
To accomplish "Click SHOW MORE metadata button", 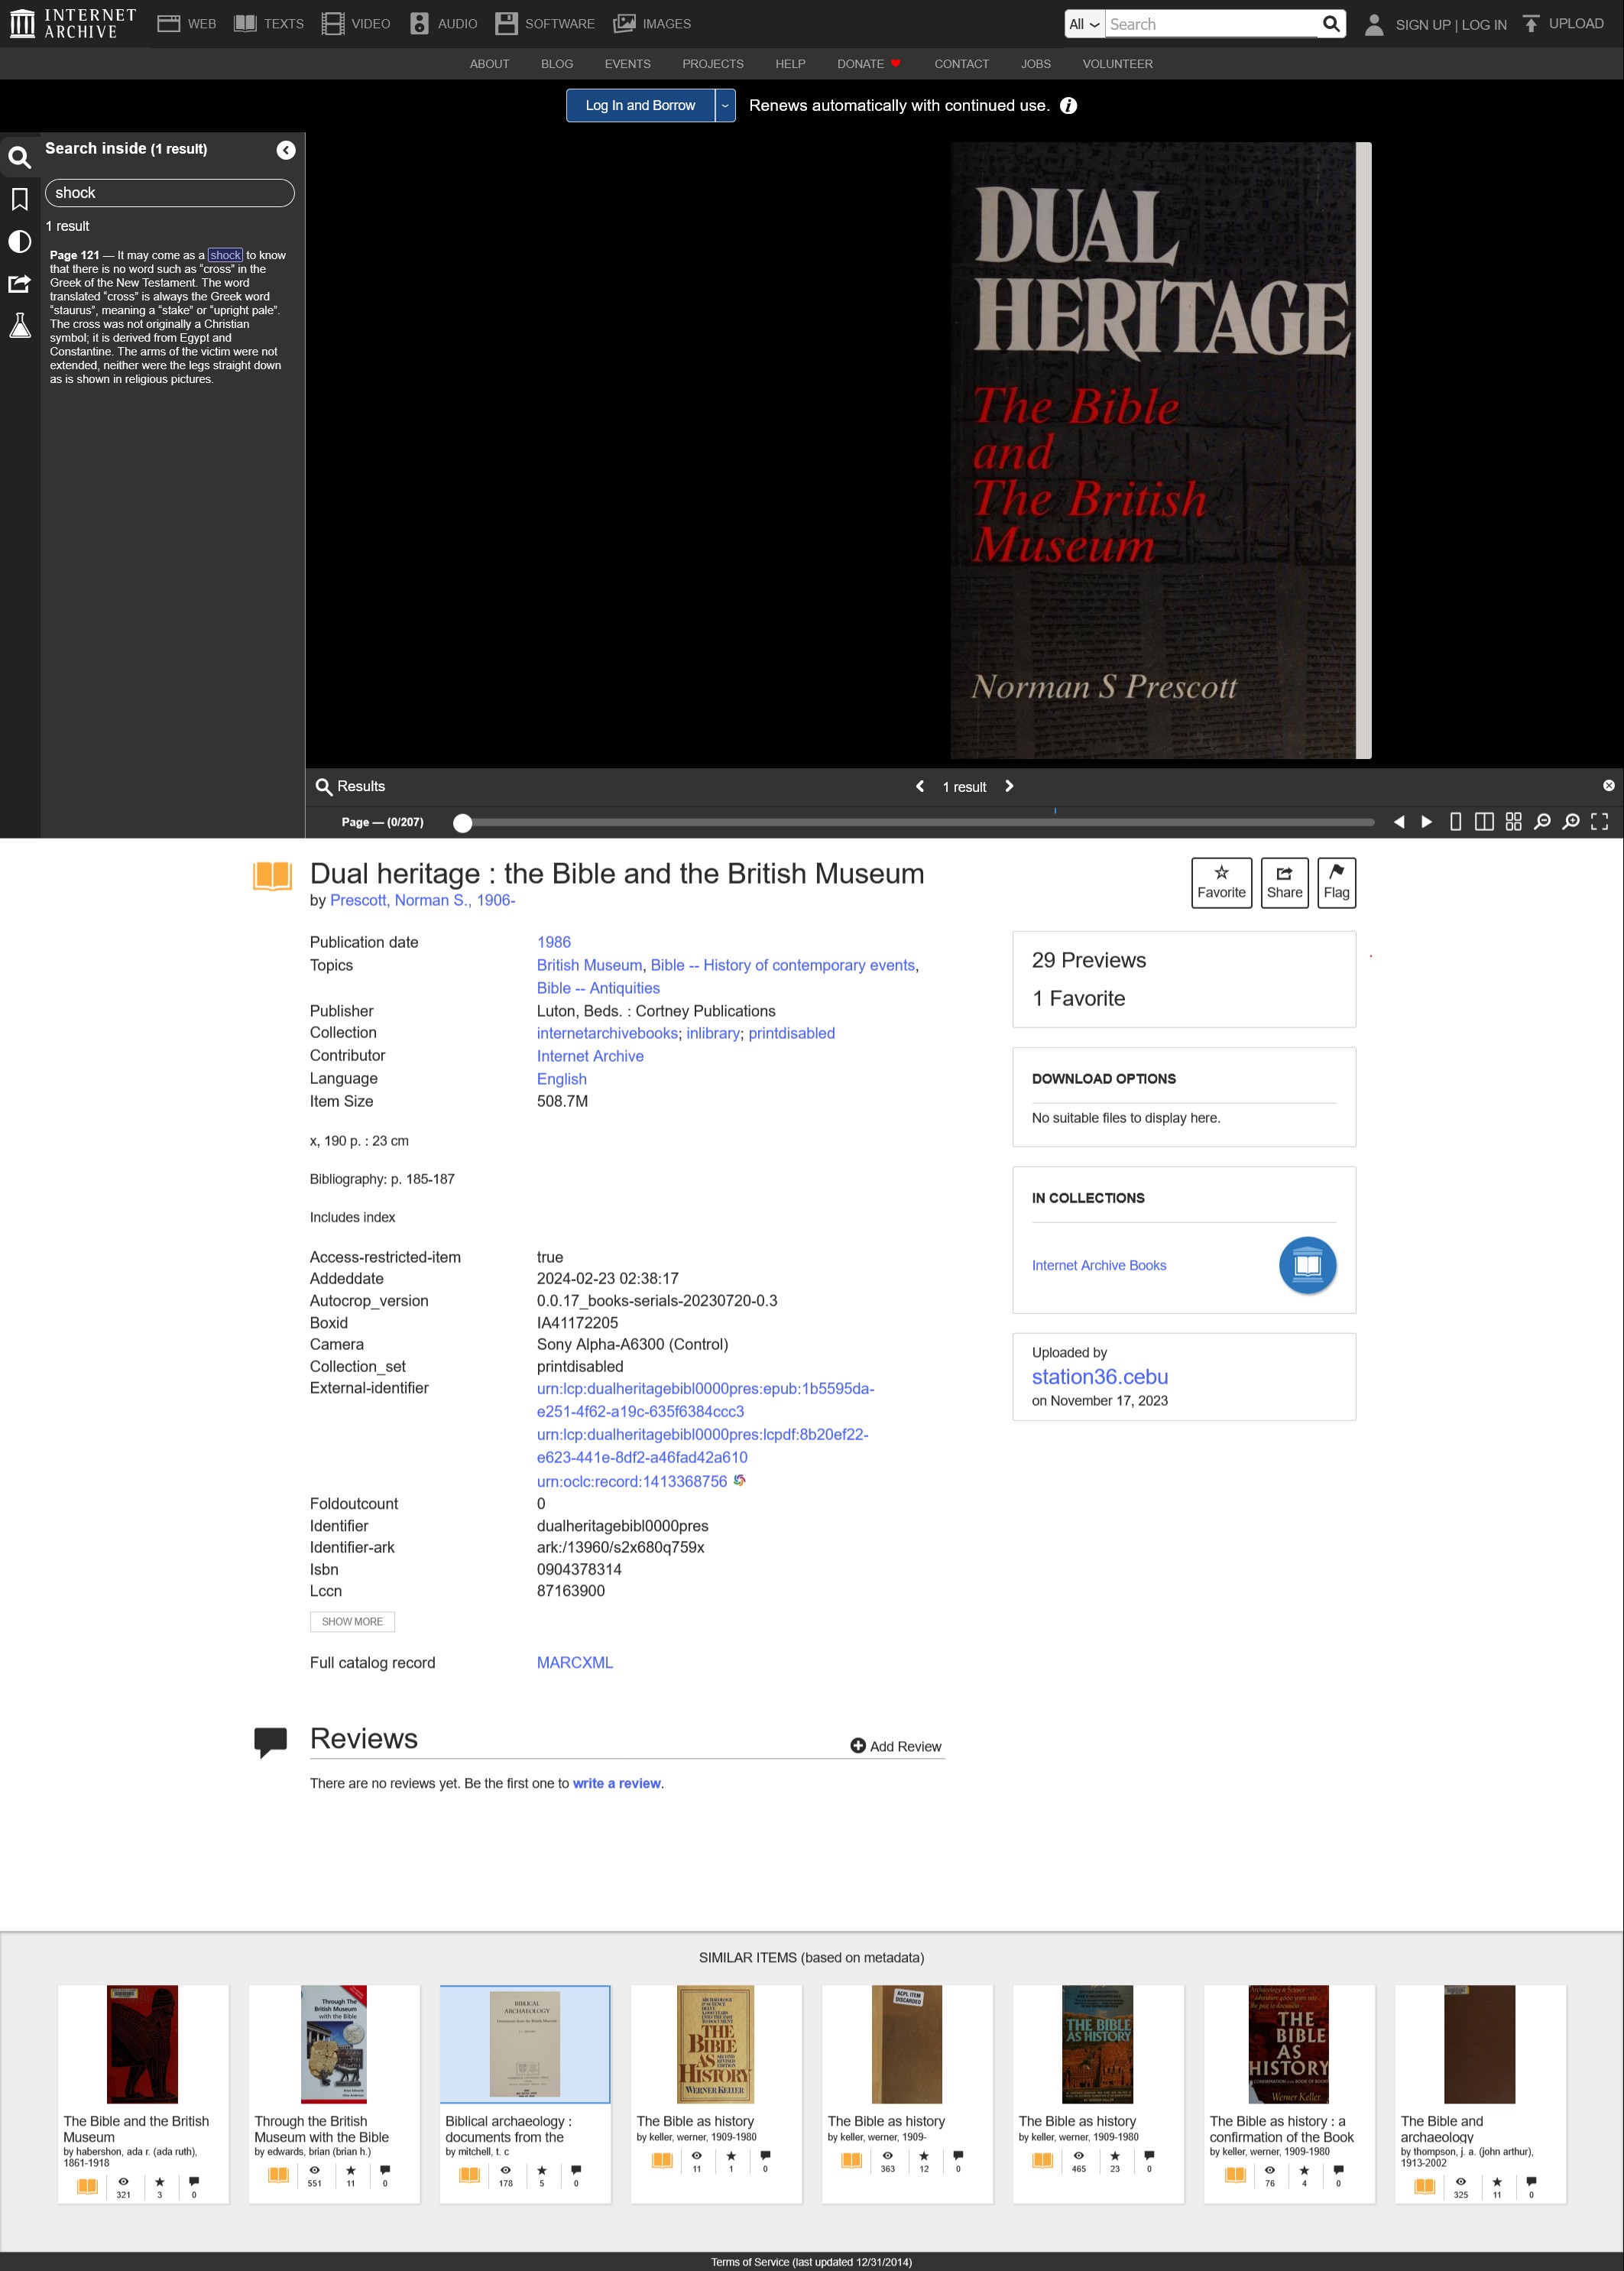I will [352, 1621].
